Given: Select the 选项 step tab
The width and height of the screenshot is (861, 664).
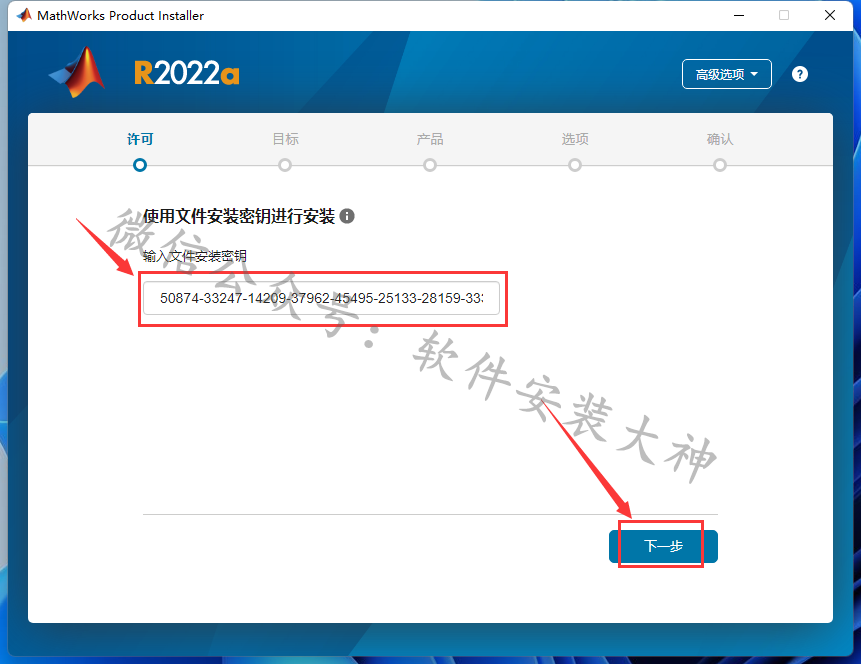Looking at the screenshot, I should (575, 139).
